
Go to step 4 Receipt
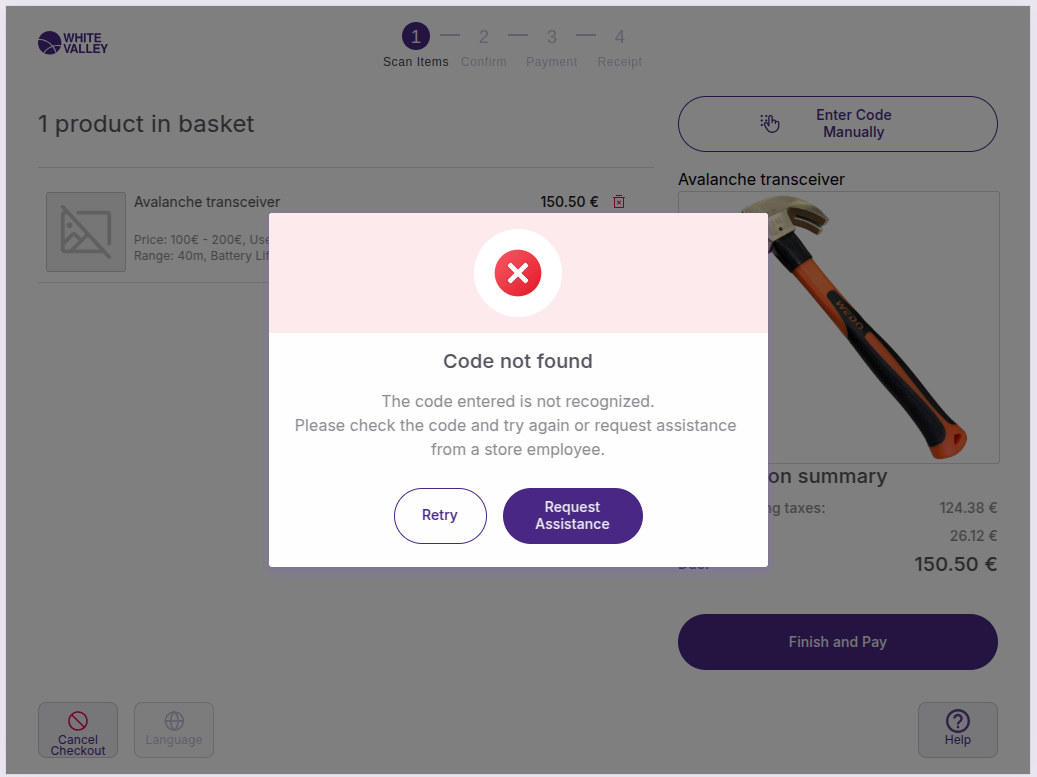click(x=620, y=38)
